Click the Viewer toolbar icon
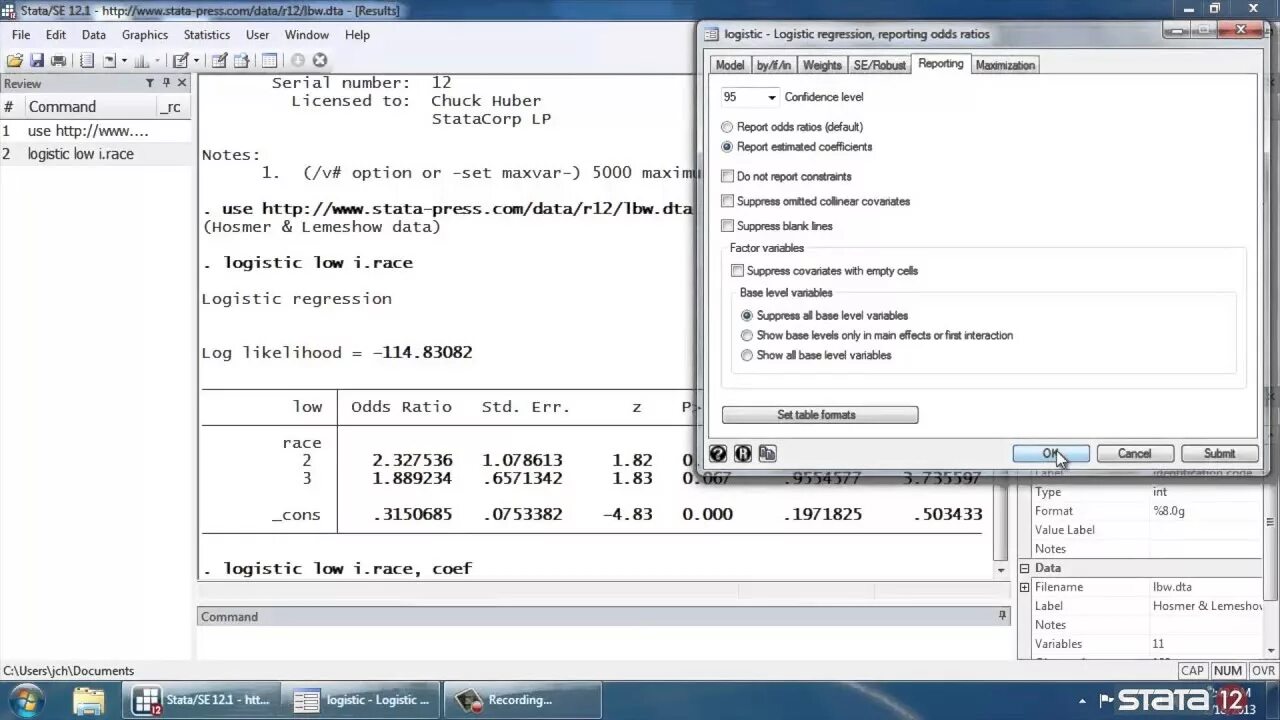This screenshot has height=720, width=1280. pos(110,60)
